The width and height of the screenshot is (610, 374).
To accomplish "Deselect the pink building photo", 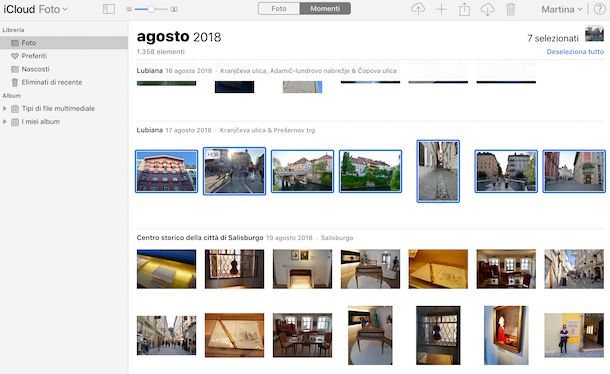I will click(x=167, y=171).
